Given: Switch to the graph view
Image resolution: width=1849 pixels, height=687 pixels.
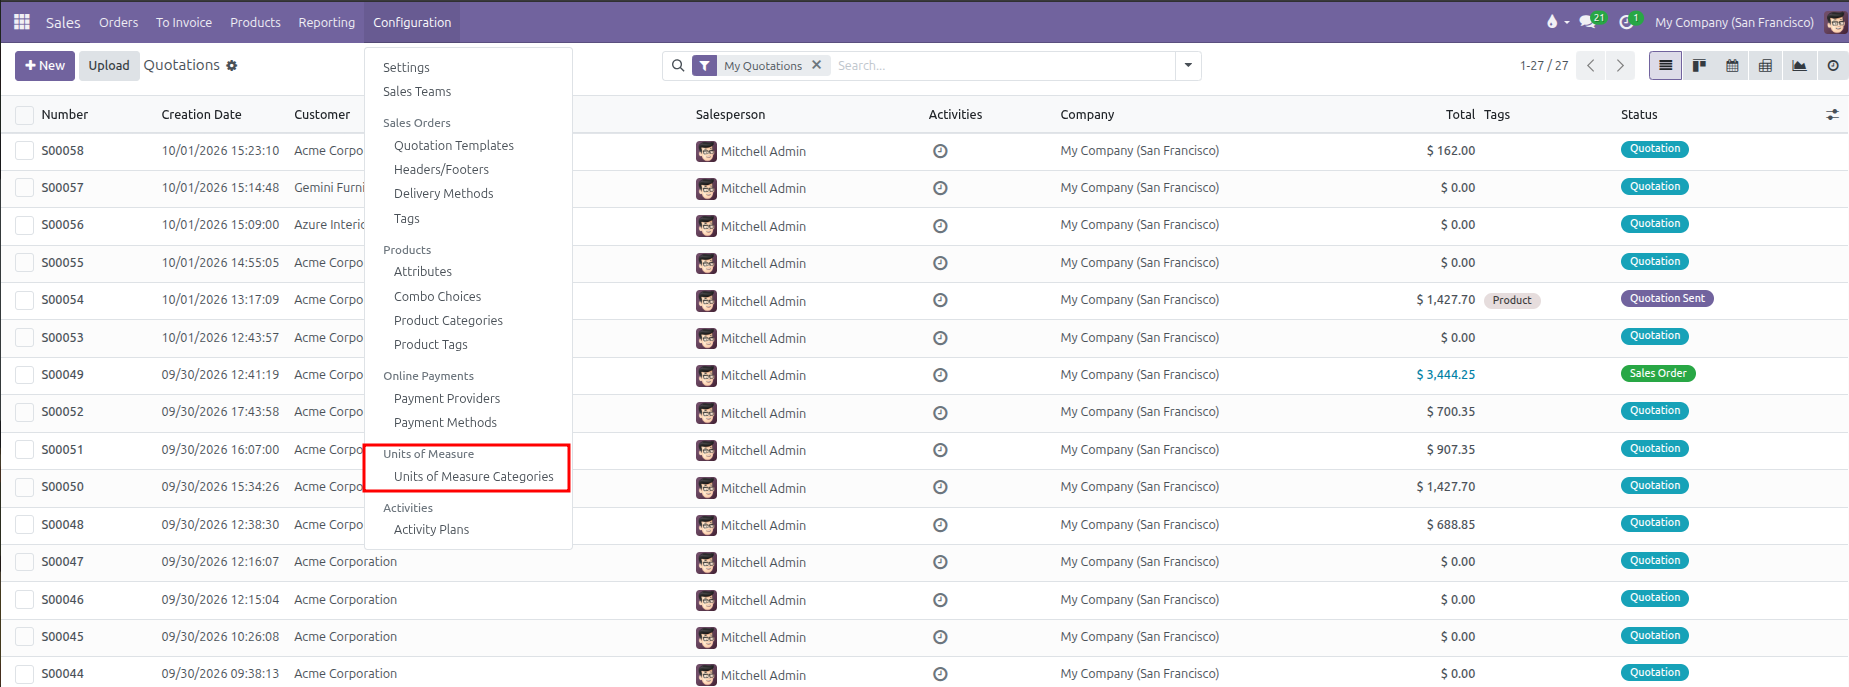Looking at the screenshot, I should [x=1799, y=66].
